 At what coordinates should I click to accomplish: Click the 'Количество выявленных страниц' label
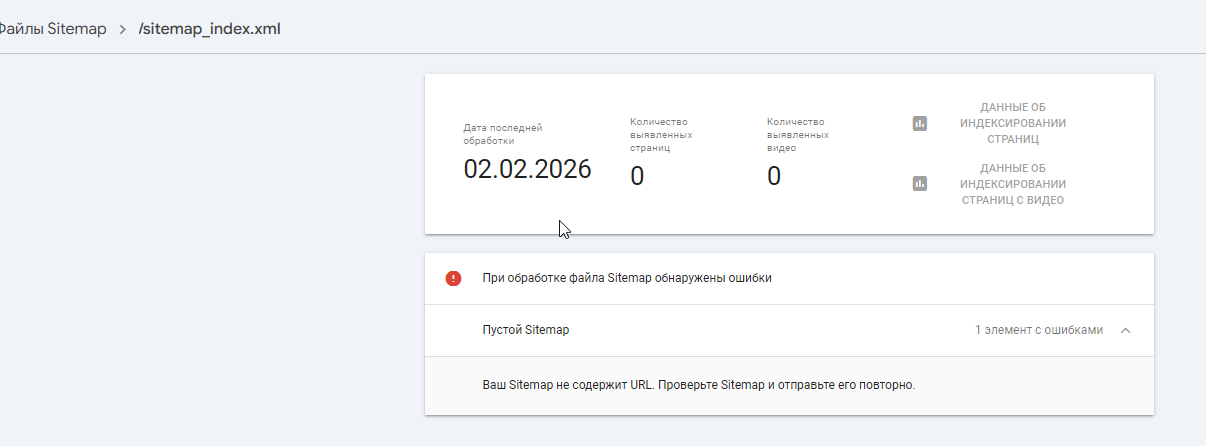tap(661, 134)
